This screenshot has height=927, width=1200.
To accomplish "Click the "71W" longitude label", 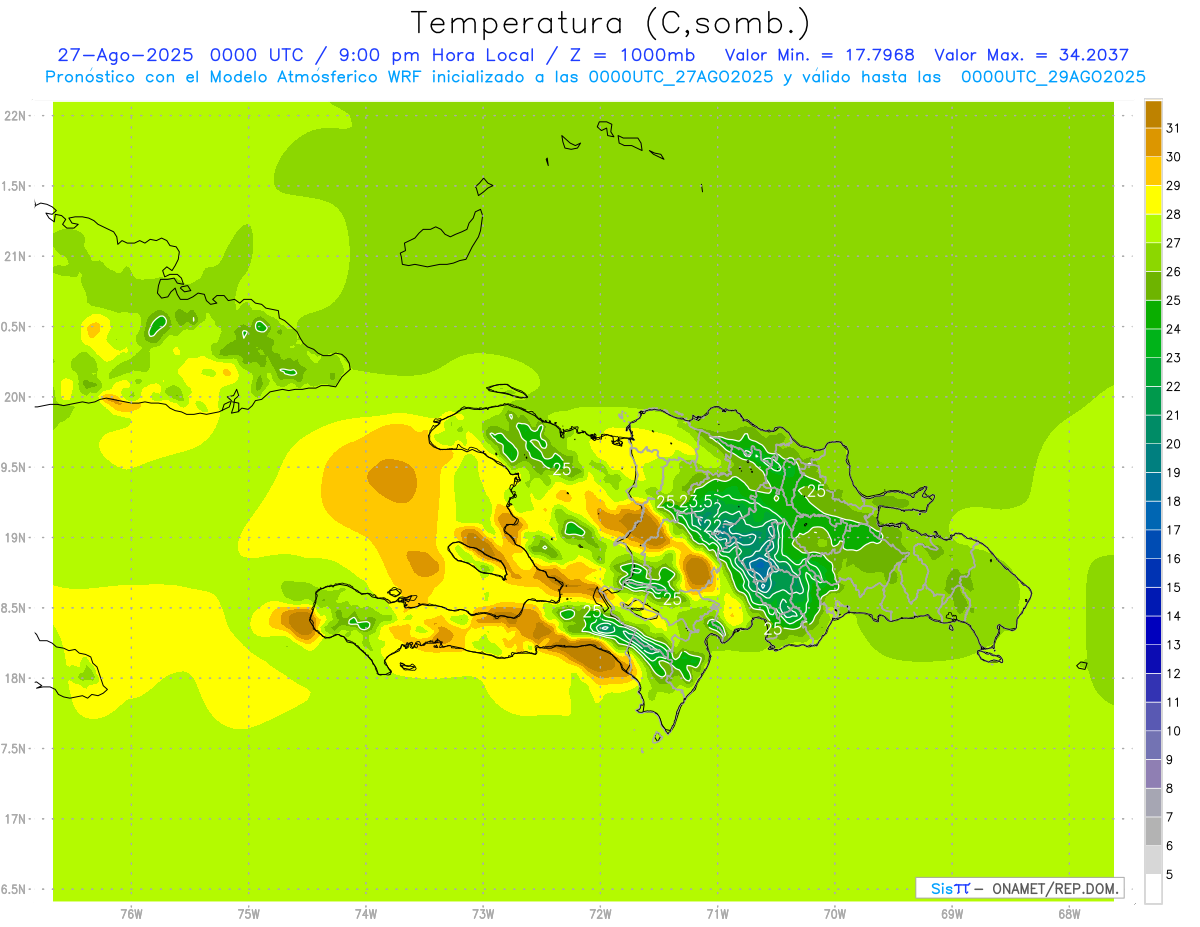I will tap(717, 914).
